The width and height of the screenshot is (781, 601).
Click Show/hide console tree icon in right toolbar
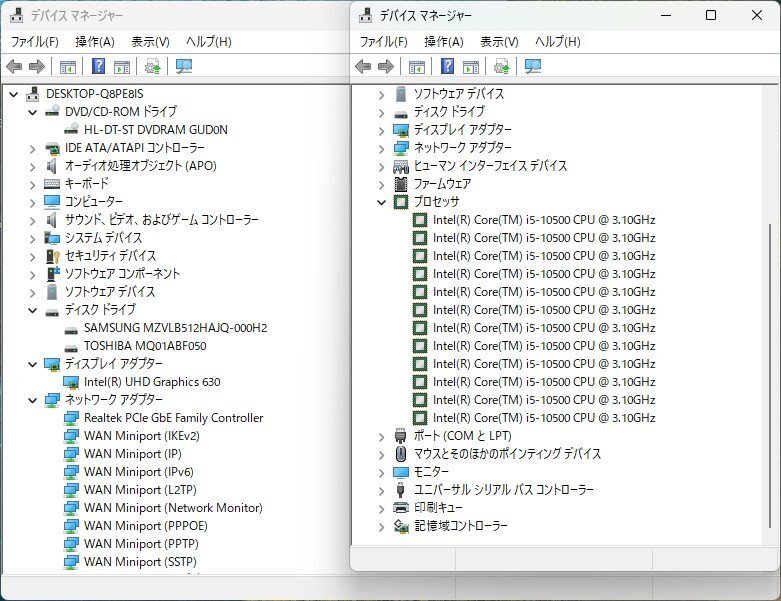point(416,66)
